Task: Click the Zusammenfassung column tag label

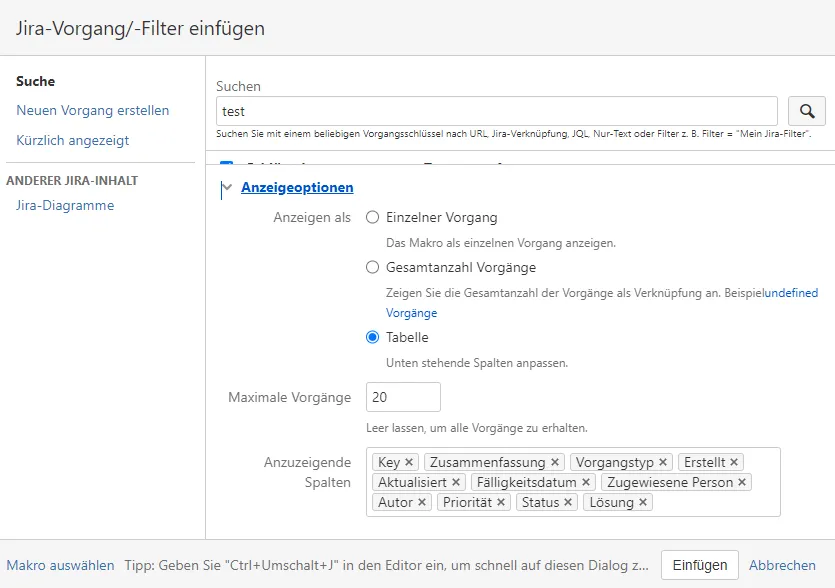Action: 488,462
